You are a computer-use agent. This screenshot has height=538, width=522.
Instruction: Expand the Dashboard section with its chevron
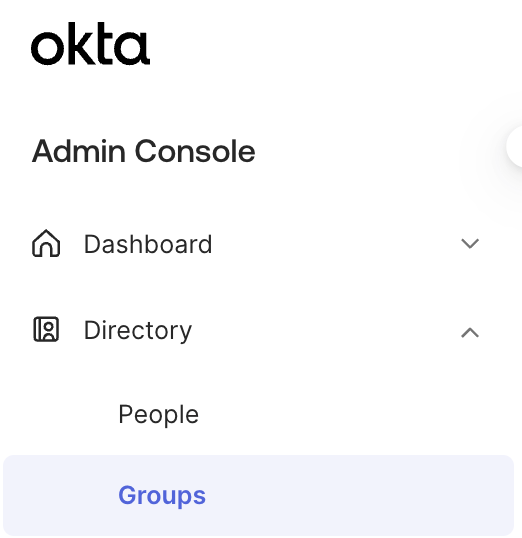469,244
